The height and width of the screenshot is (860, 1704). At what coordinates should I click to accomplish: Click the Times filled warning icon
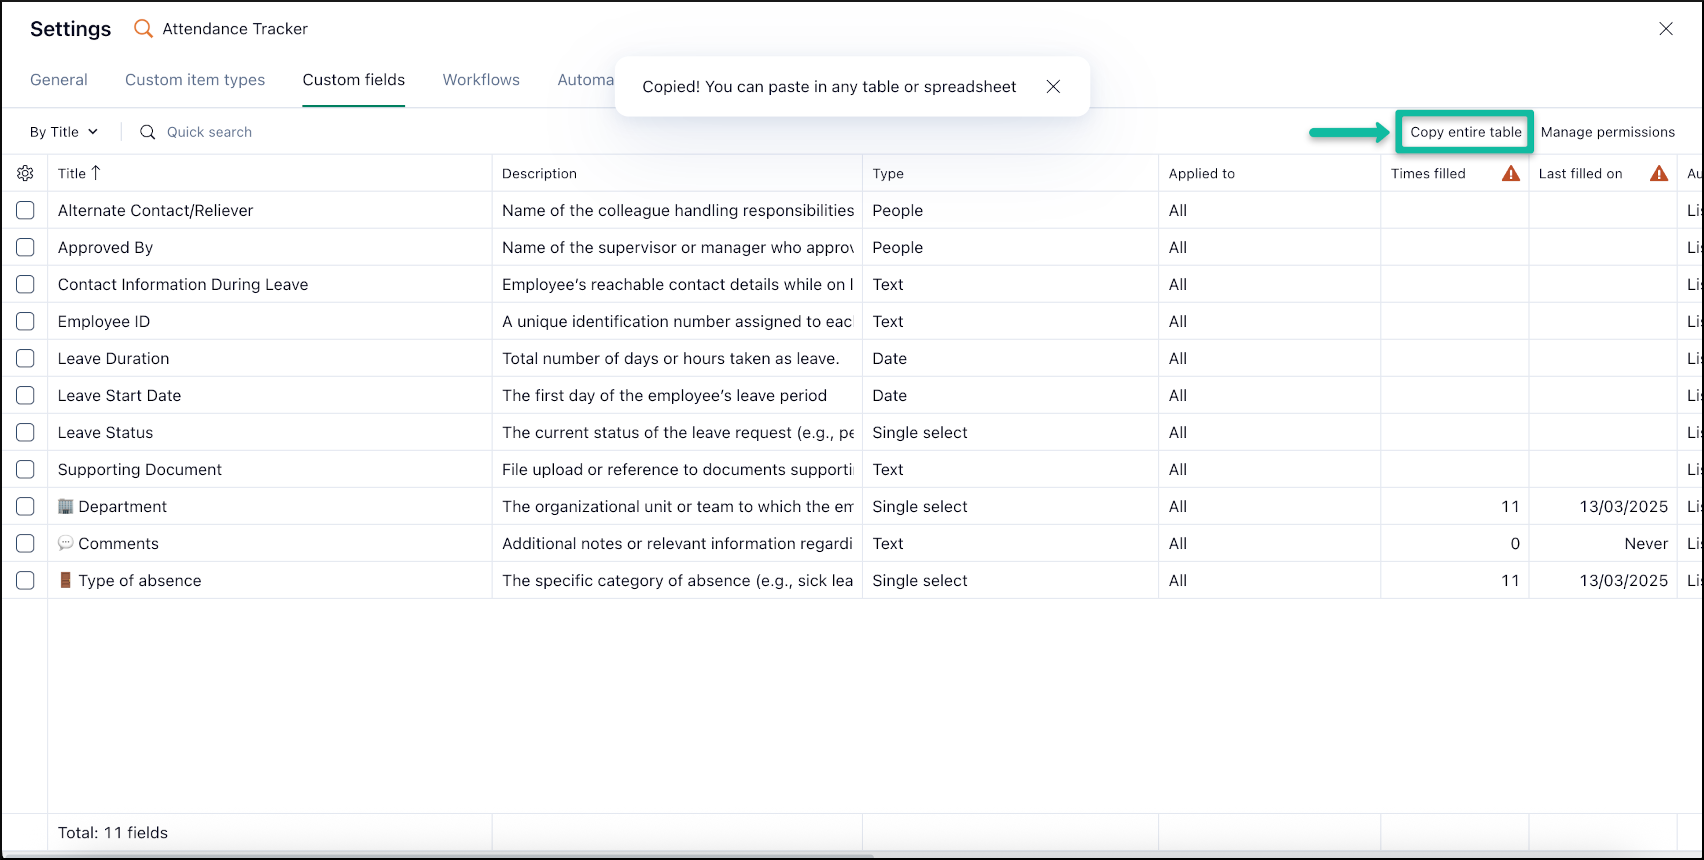pos(1510,174)
